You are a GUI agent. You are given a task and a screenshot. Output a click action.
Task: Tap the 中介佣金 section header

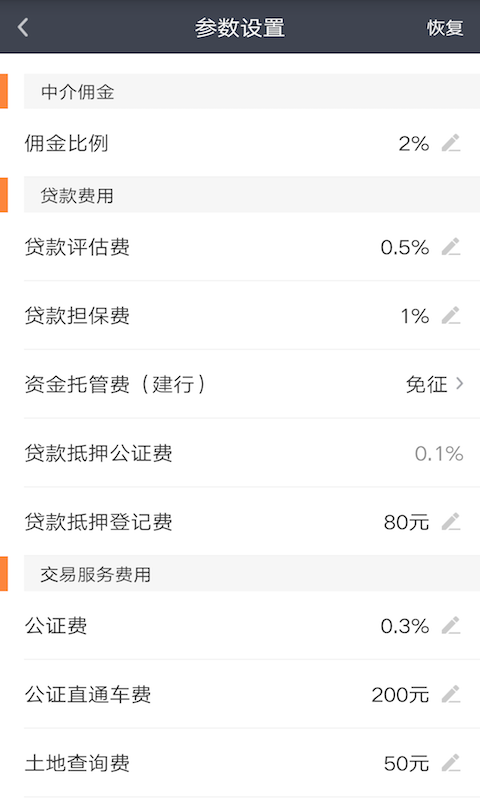(x=251, y=91)
